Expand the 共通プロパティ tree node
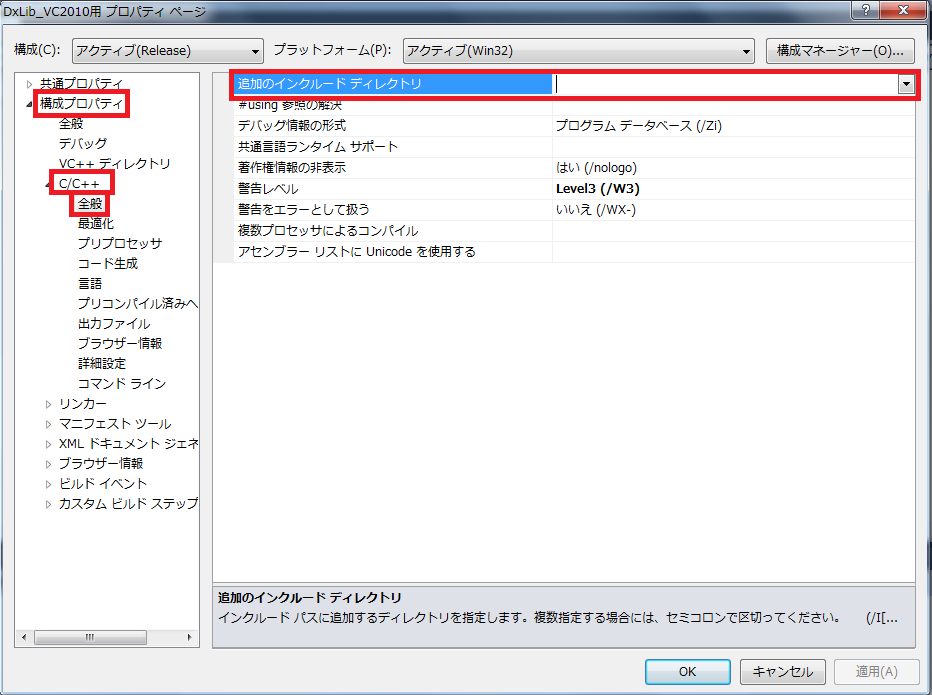The image size is (932, 695). [30, 84]
